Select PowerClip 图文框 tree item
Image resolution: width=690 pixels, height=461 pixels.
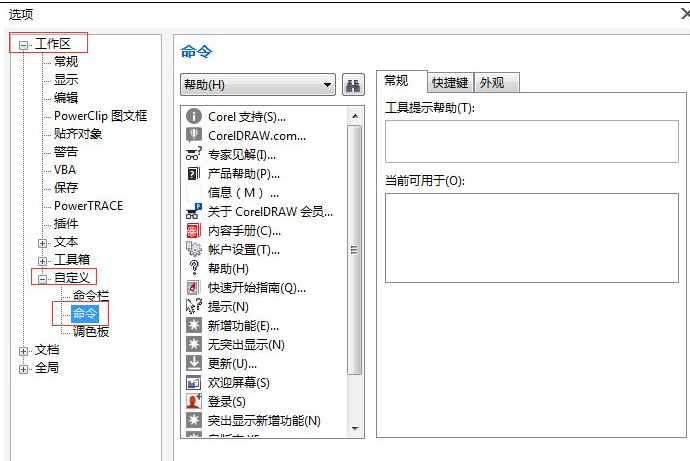coord(100,116)
